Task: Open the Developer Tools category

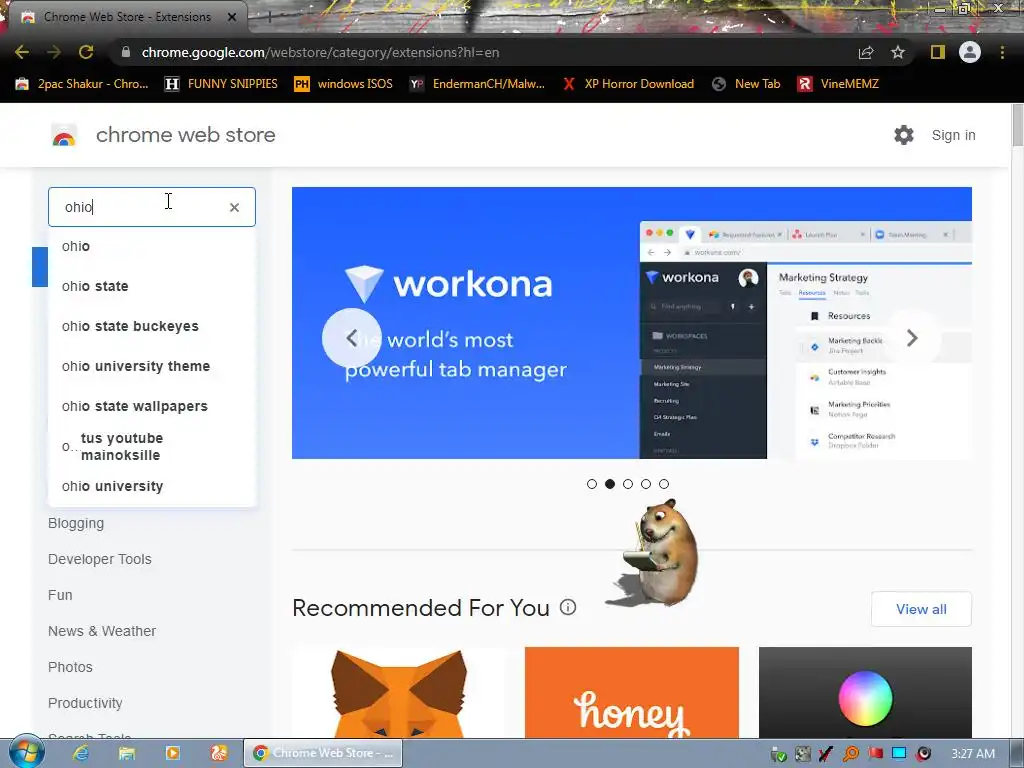Action: click(99, 559)
